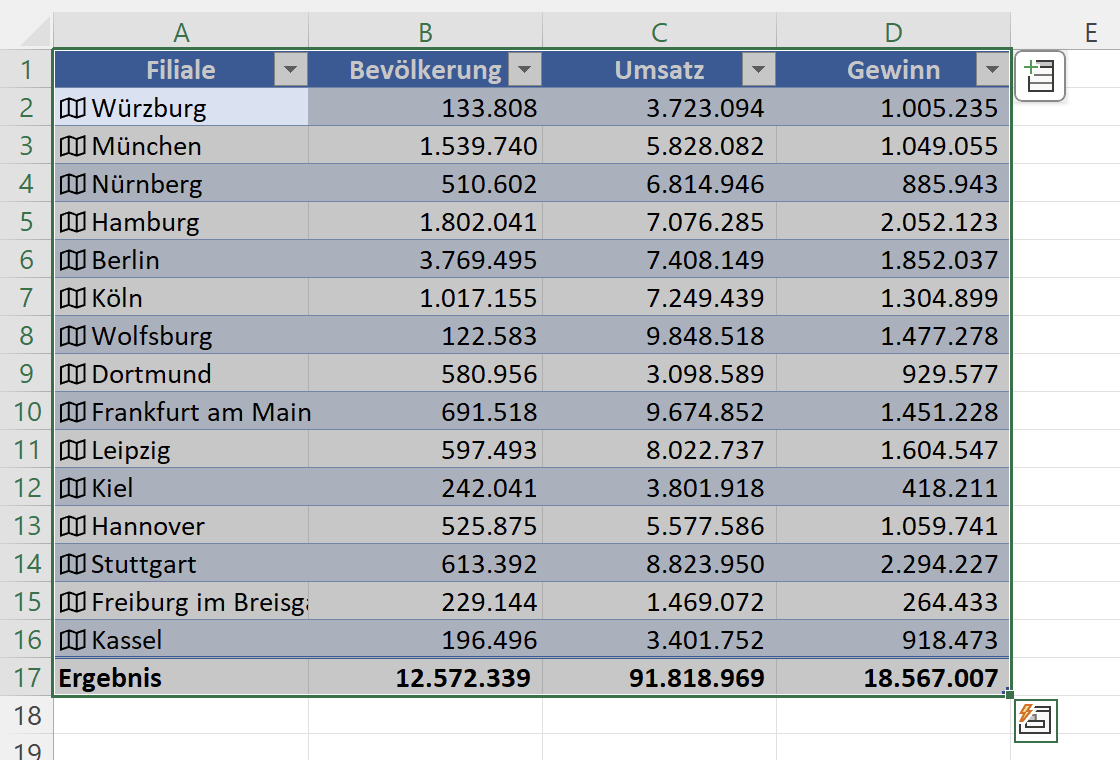1120x760 pixels.
Task: Open the Filiale filter dropdown
Action: 290,69
